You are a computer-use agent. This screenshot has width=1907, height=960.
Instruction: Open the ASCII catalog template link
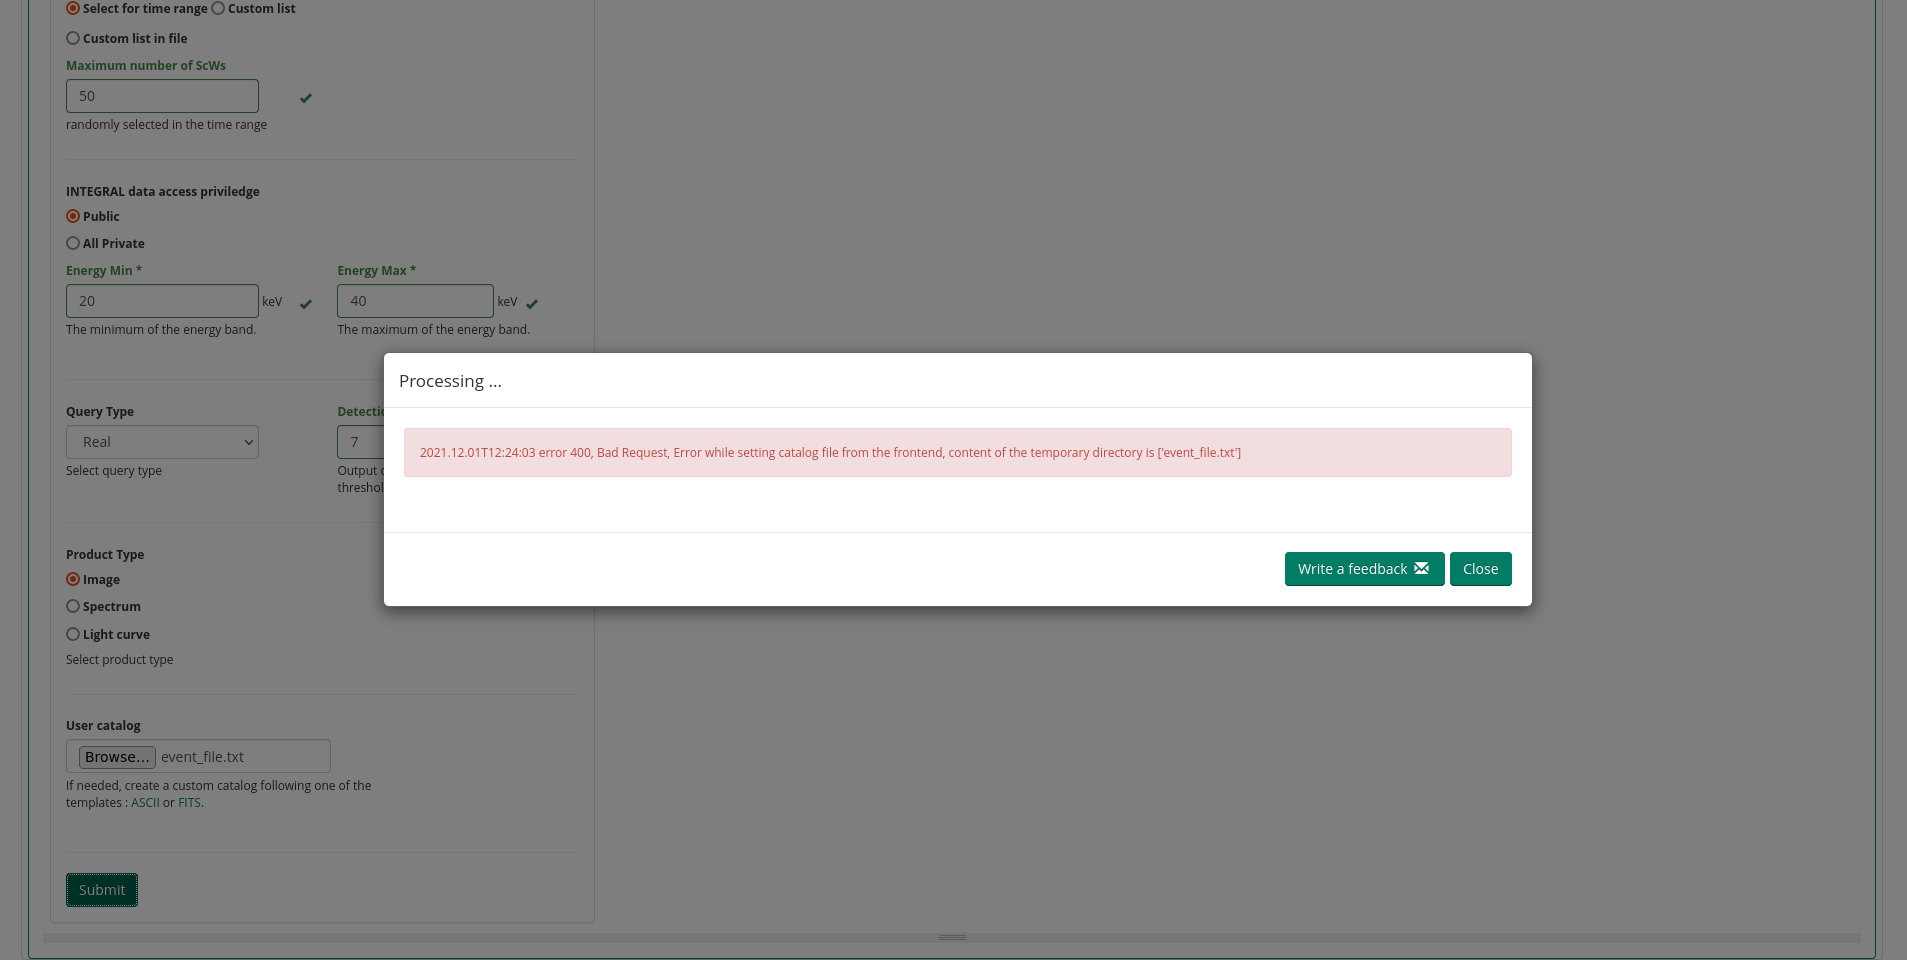coord(145,802)
